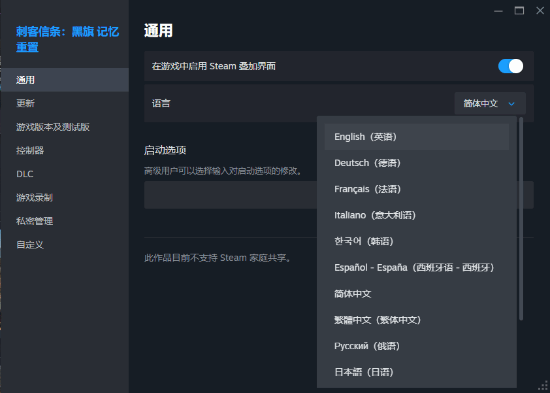The image size is (550, 393).
Task: Click the dropdown chevron next to 简体中文
Action: click(x=511, y=104)
